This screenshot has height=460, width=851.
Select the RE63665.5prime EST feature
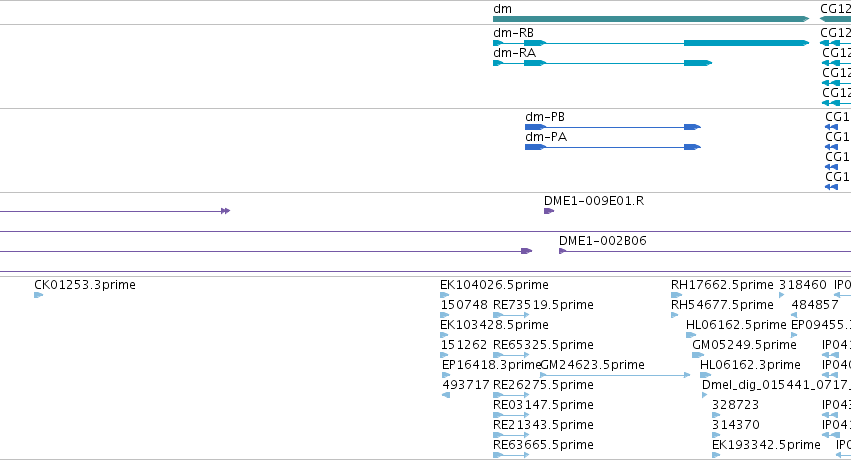[511, 455]
